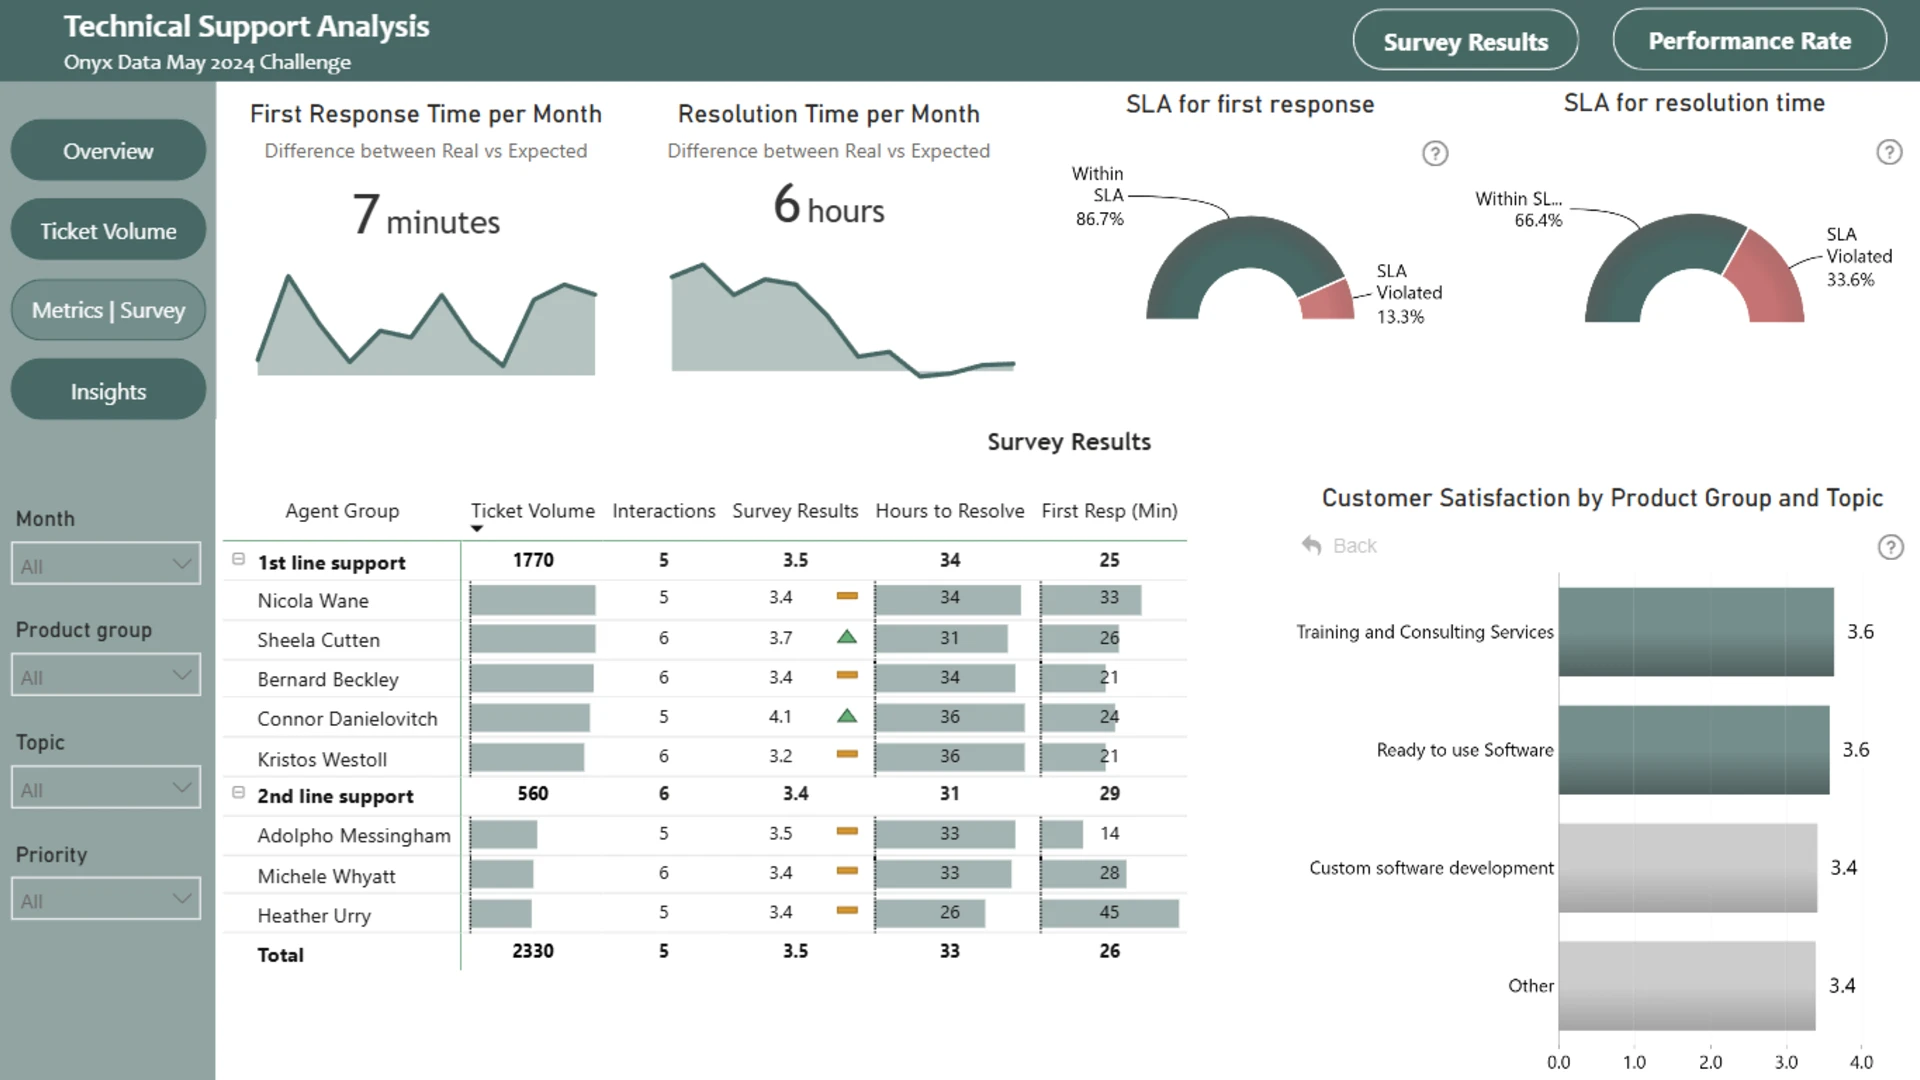This screenshot has width=1920, height=1080.
Task: Click help icon on Customer Satisfaction chart
Action: (x=1890, y=547)
